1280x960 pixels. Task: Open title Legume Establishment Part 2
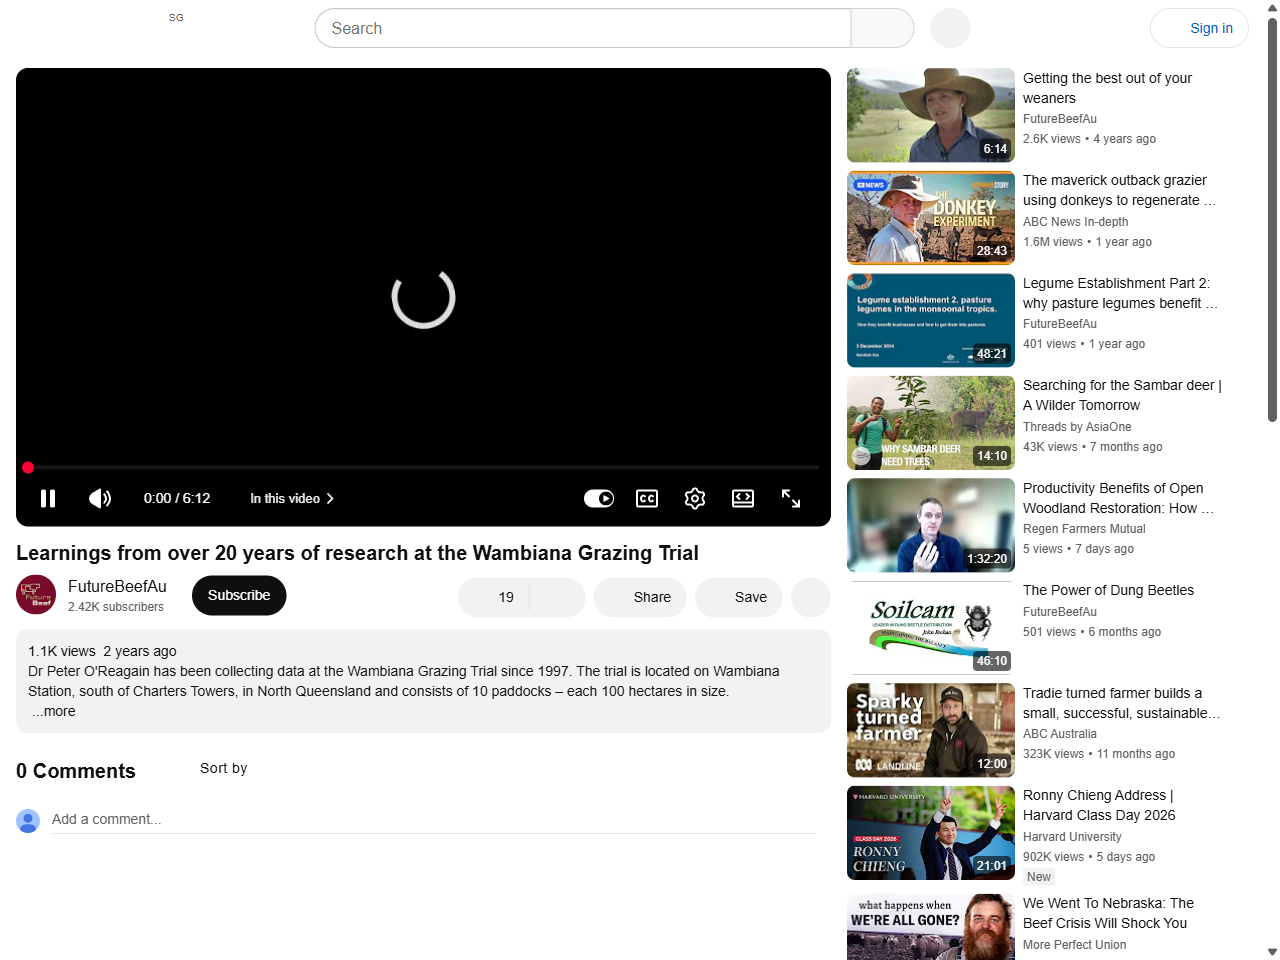[1120, 293]
